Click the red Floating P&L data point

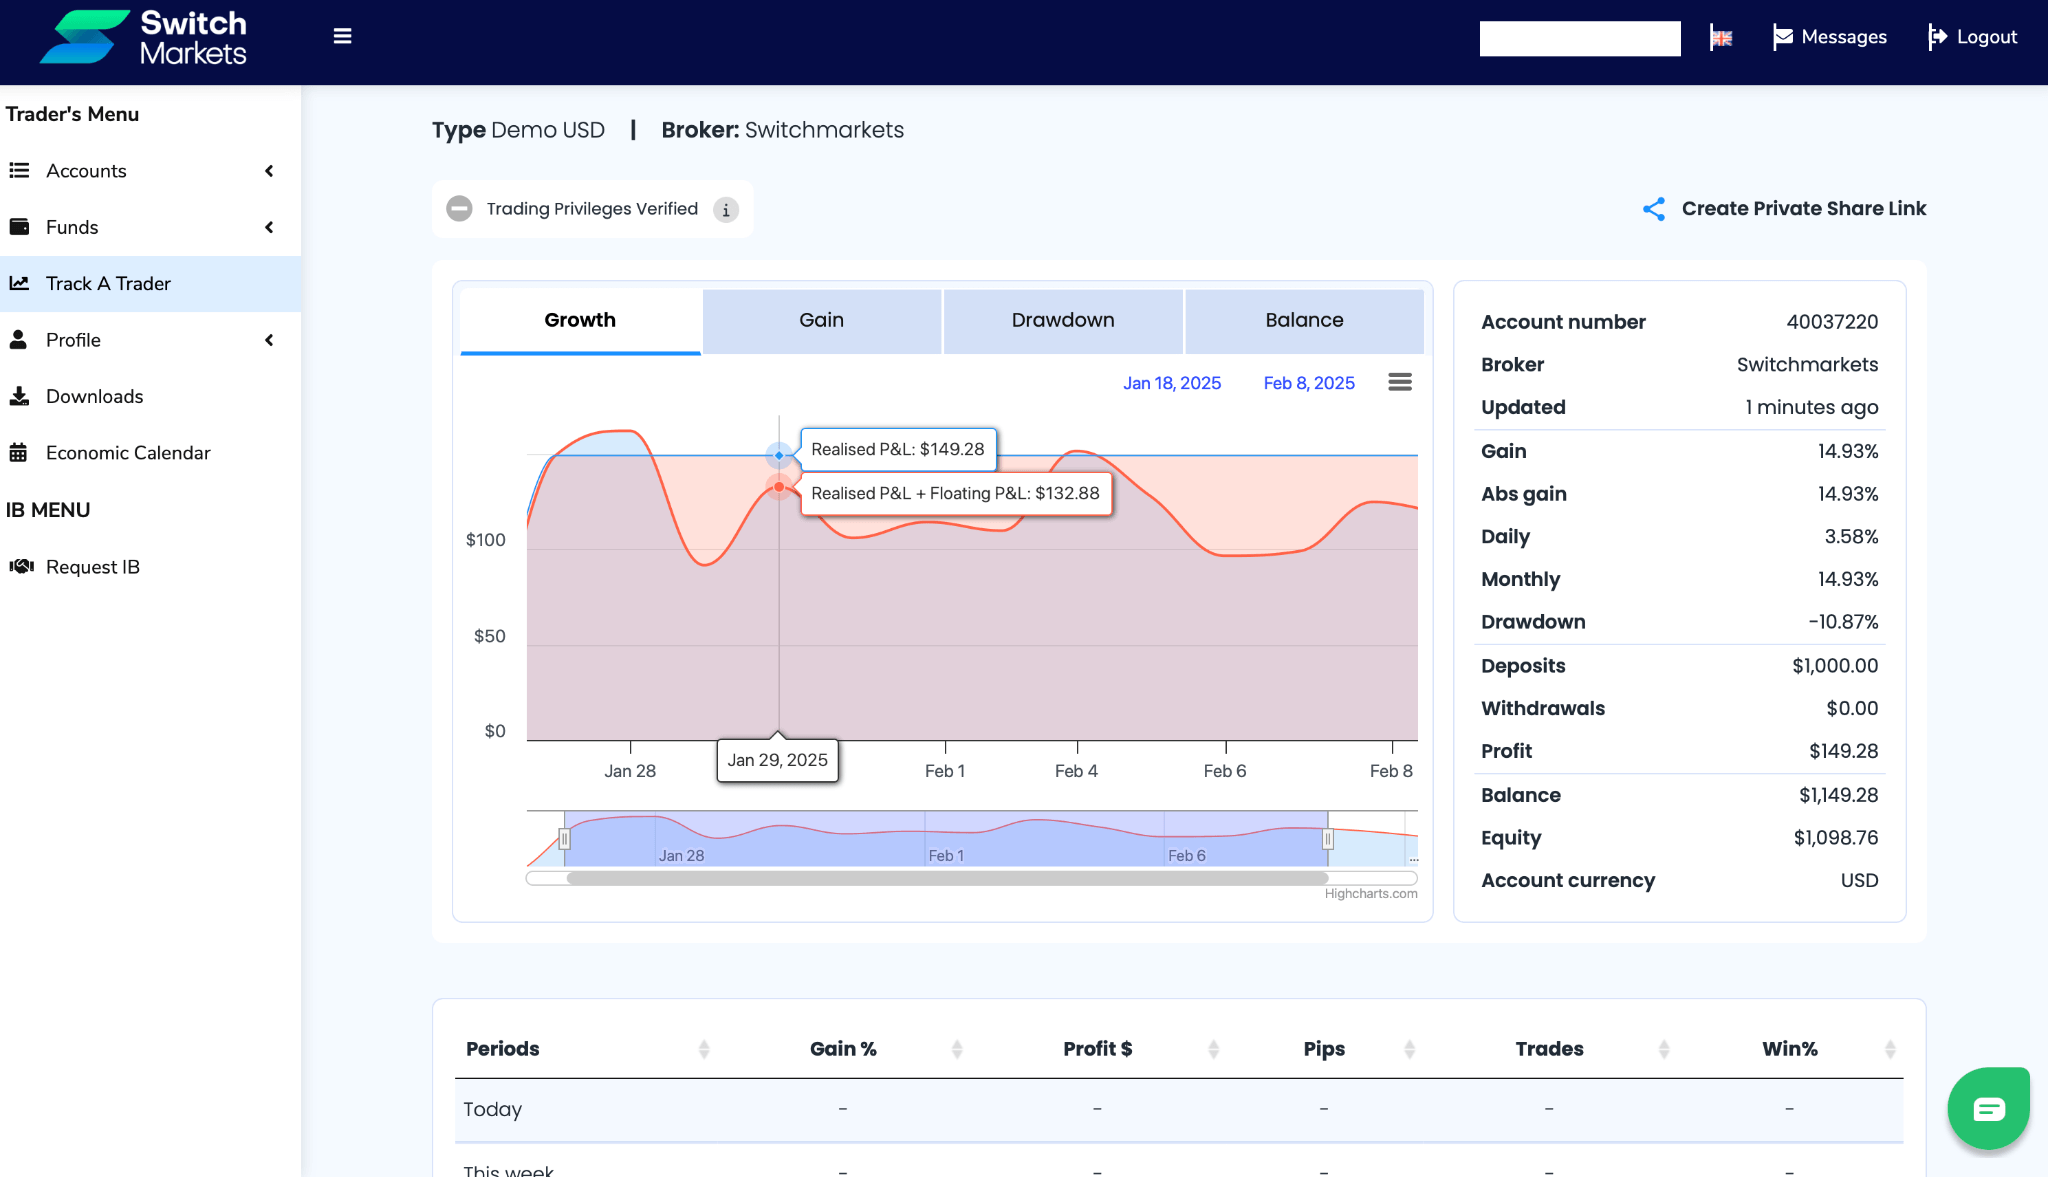[x=779, y=487]
